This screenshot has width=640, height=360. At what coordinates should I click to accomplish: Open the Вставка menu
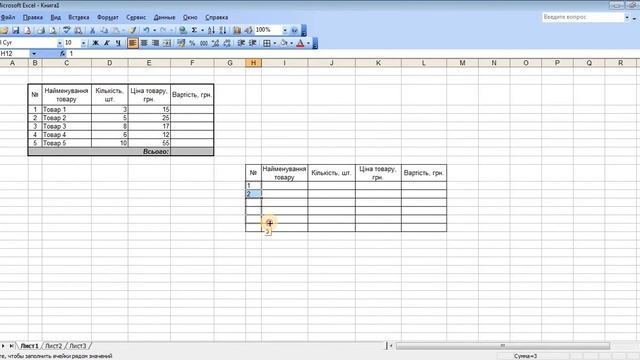pyautogui.click(x=79, y=18)
